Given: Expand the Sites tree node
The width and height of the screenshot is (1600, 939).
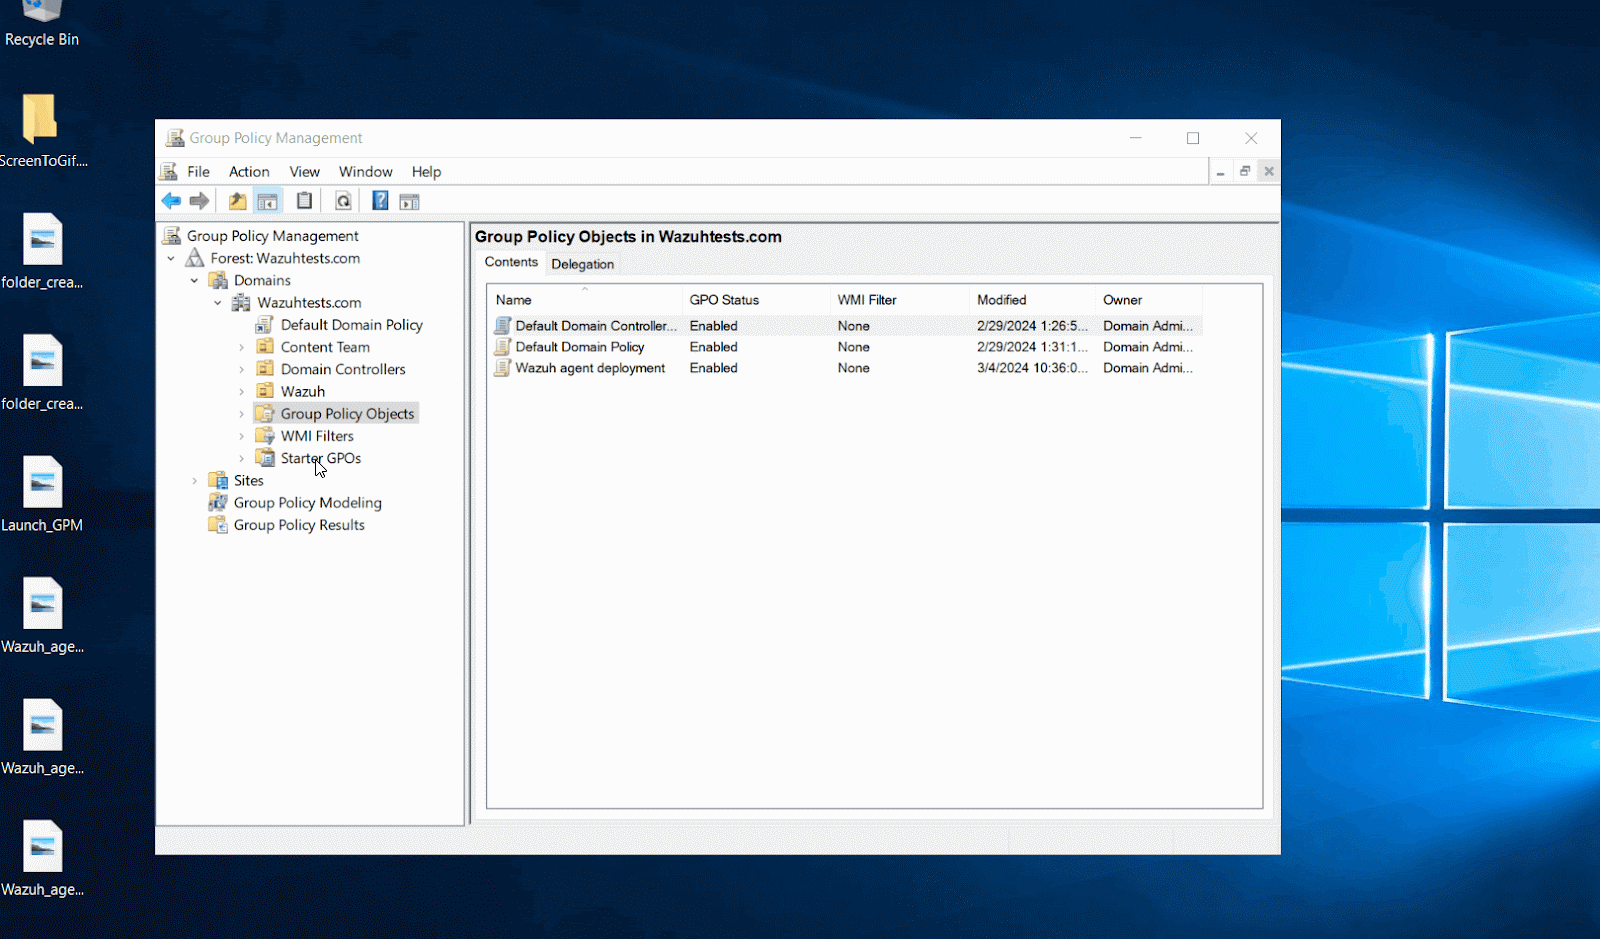Looking at the screenshot, I should 194,480.
